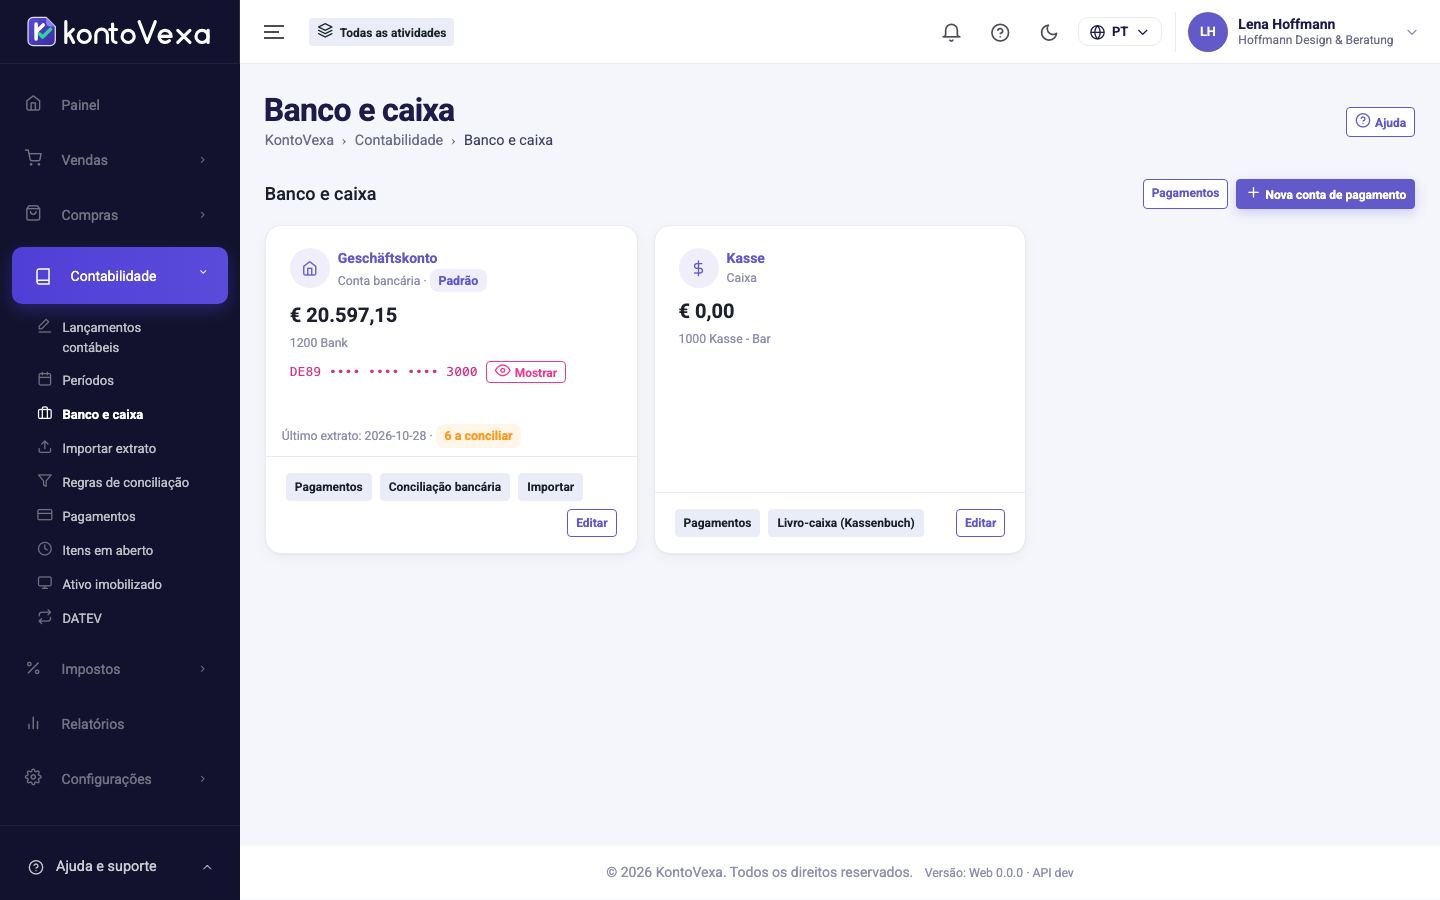Open Livro-caixa (Kassenbuch) on Kasse card
This screenshot has width=1440, height=900.
(846, 523)
